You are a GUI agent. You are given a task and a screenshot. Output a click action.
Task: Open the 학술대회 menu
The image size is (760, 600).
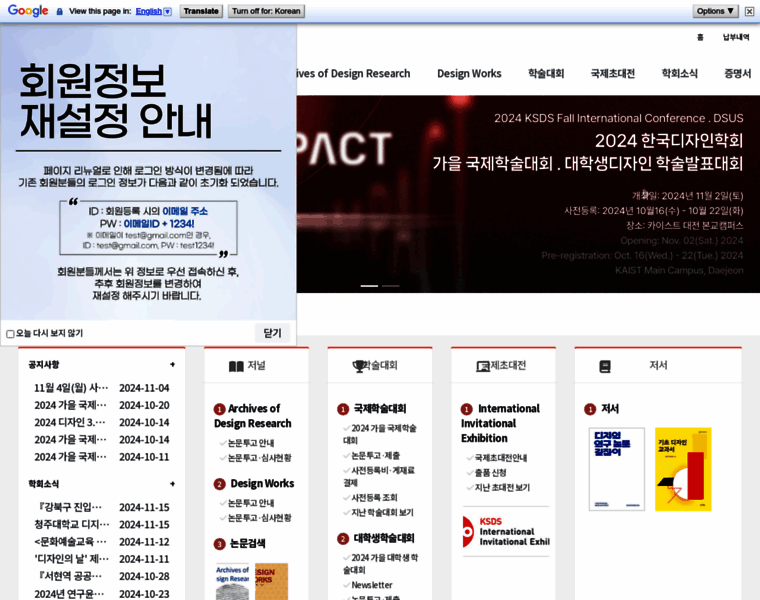[546, 74]
